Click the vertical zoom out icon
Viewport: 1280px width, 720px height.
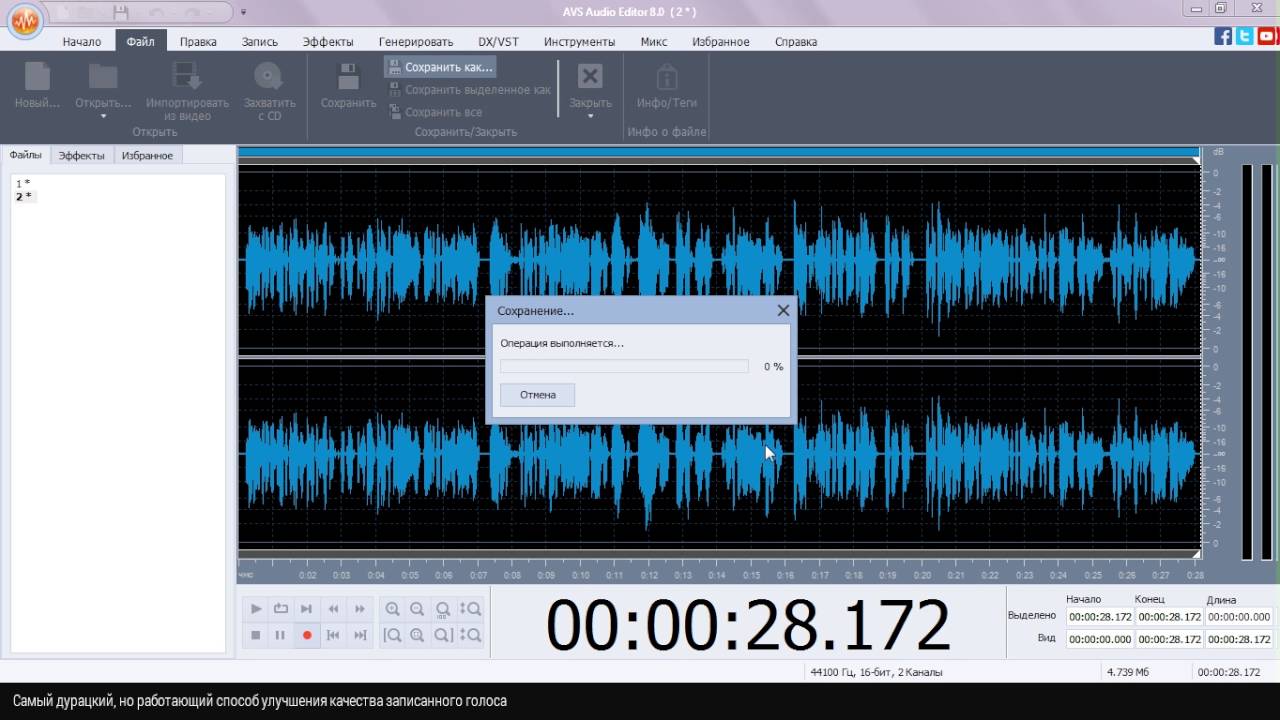(x=470, y=635)
